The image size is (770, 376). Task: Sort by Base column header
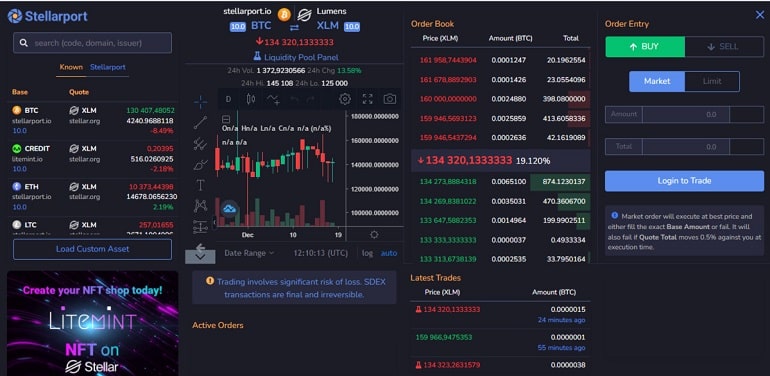[x=20, y=92]
